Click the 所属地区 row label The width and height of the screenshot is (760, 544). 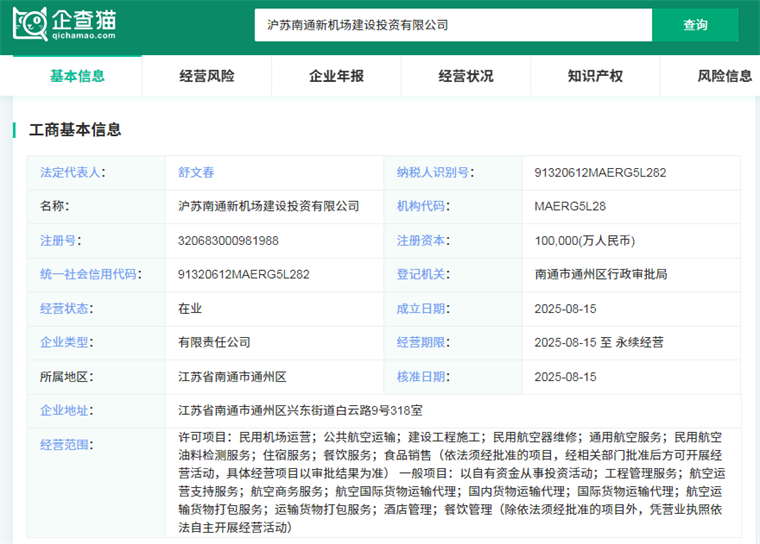(66, 377)
